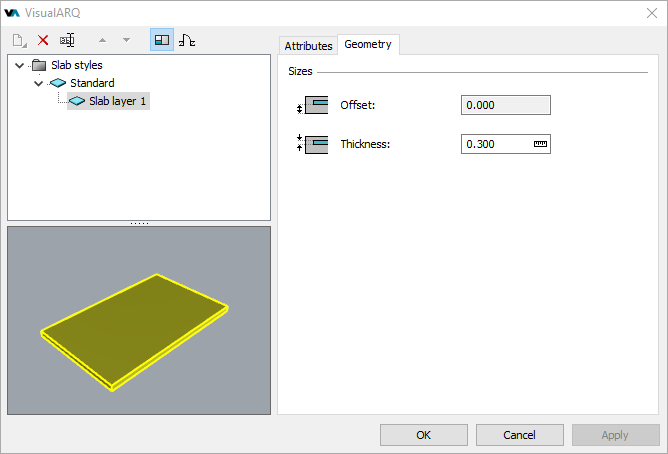Move selected layer up arrow
The width and height of the screenshot is (668, 454).
[102, 40]
